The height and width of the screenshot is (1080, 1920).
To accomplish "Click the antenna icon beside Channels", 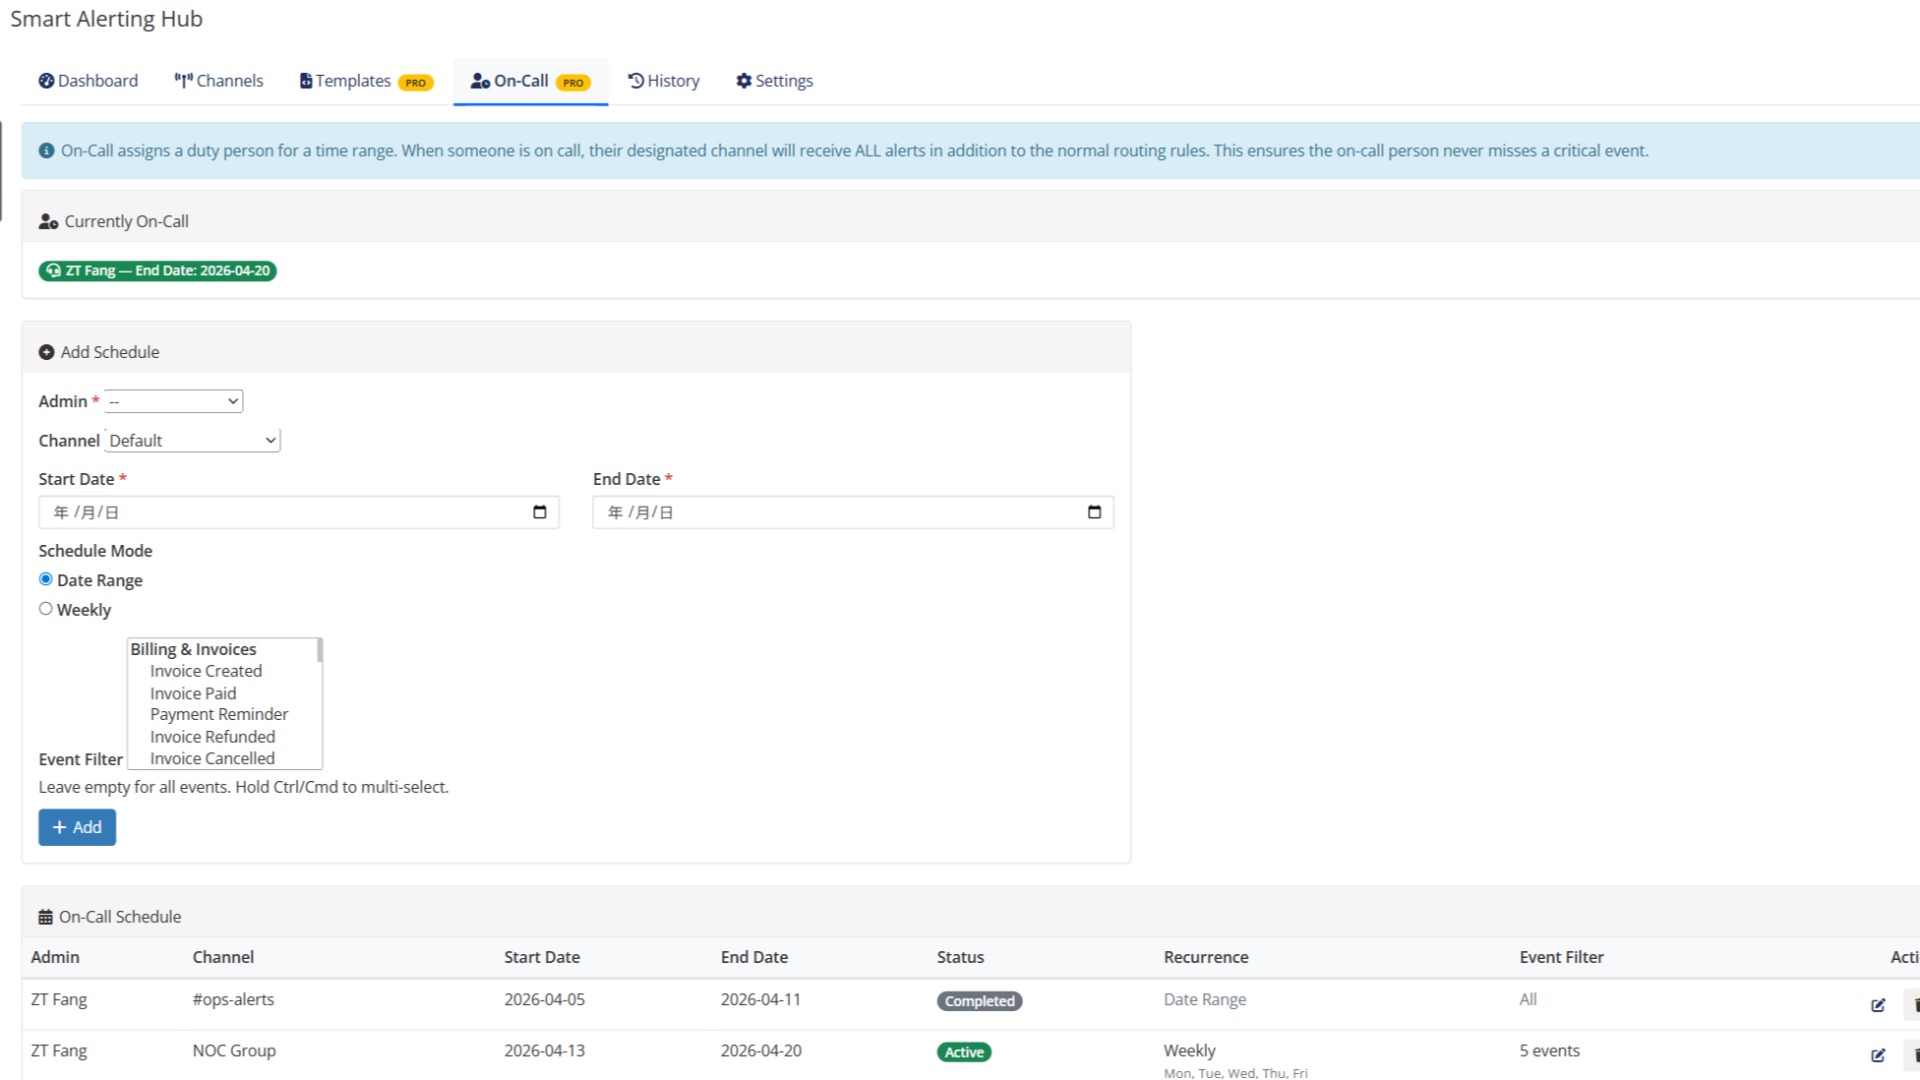I will click(x=182, y=80).
